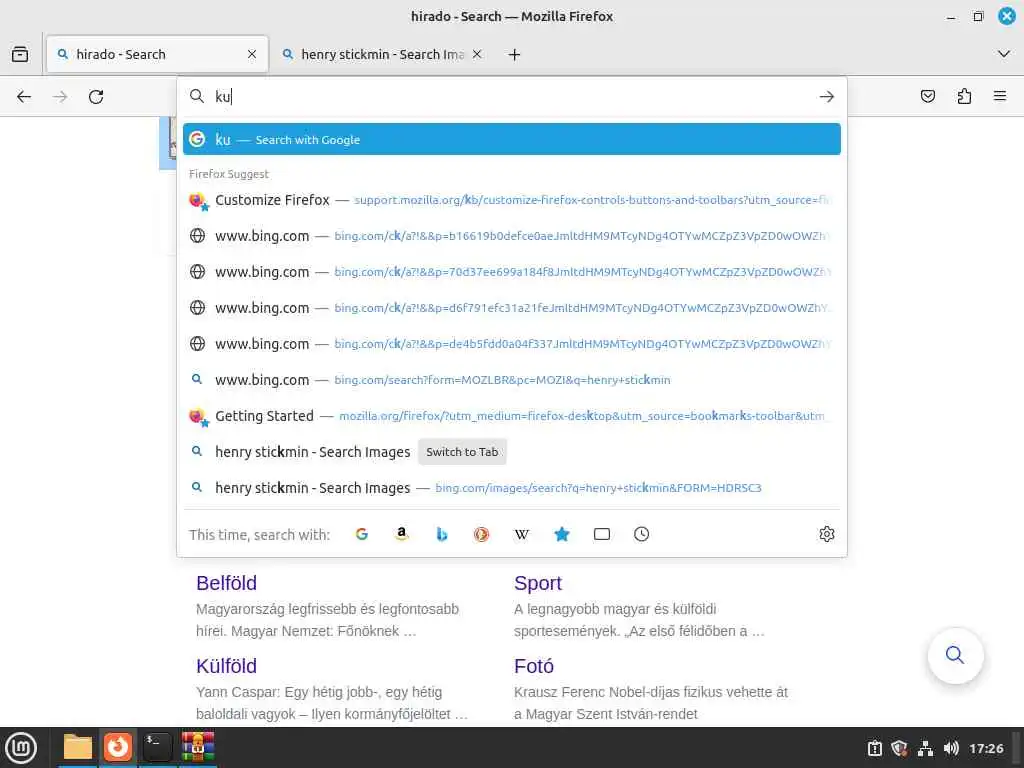Select the Customize Firefox suggestion
1024x768 pixels.
point(511,200)
